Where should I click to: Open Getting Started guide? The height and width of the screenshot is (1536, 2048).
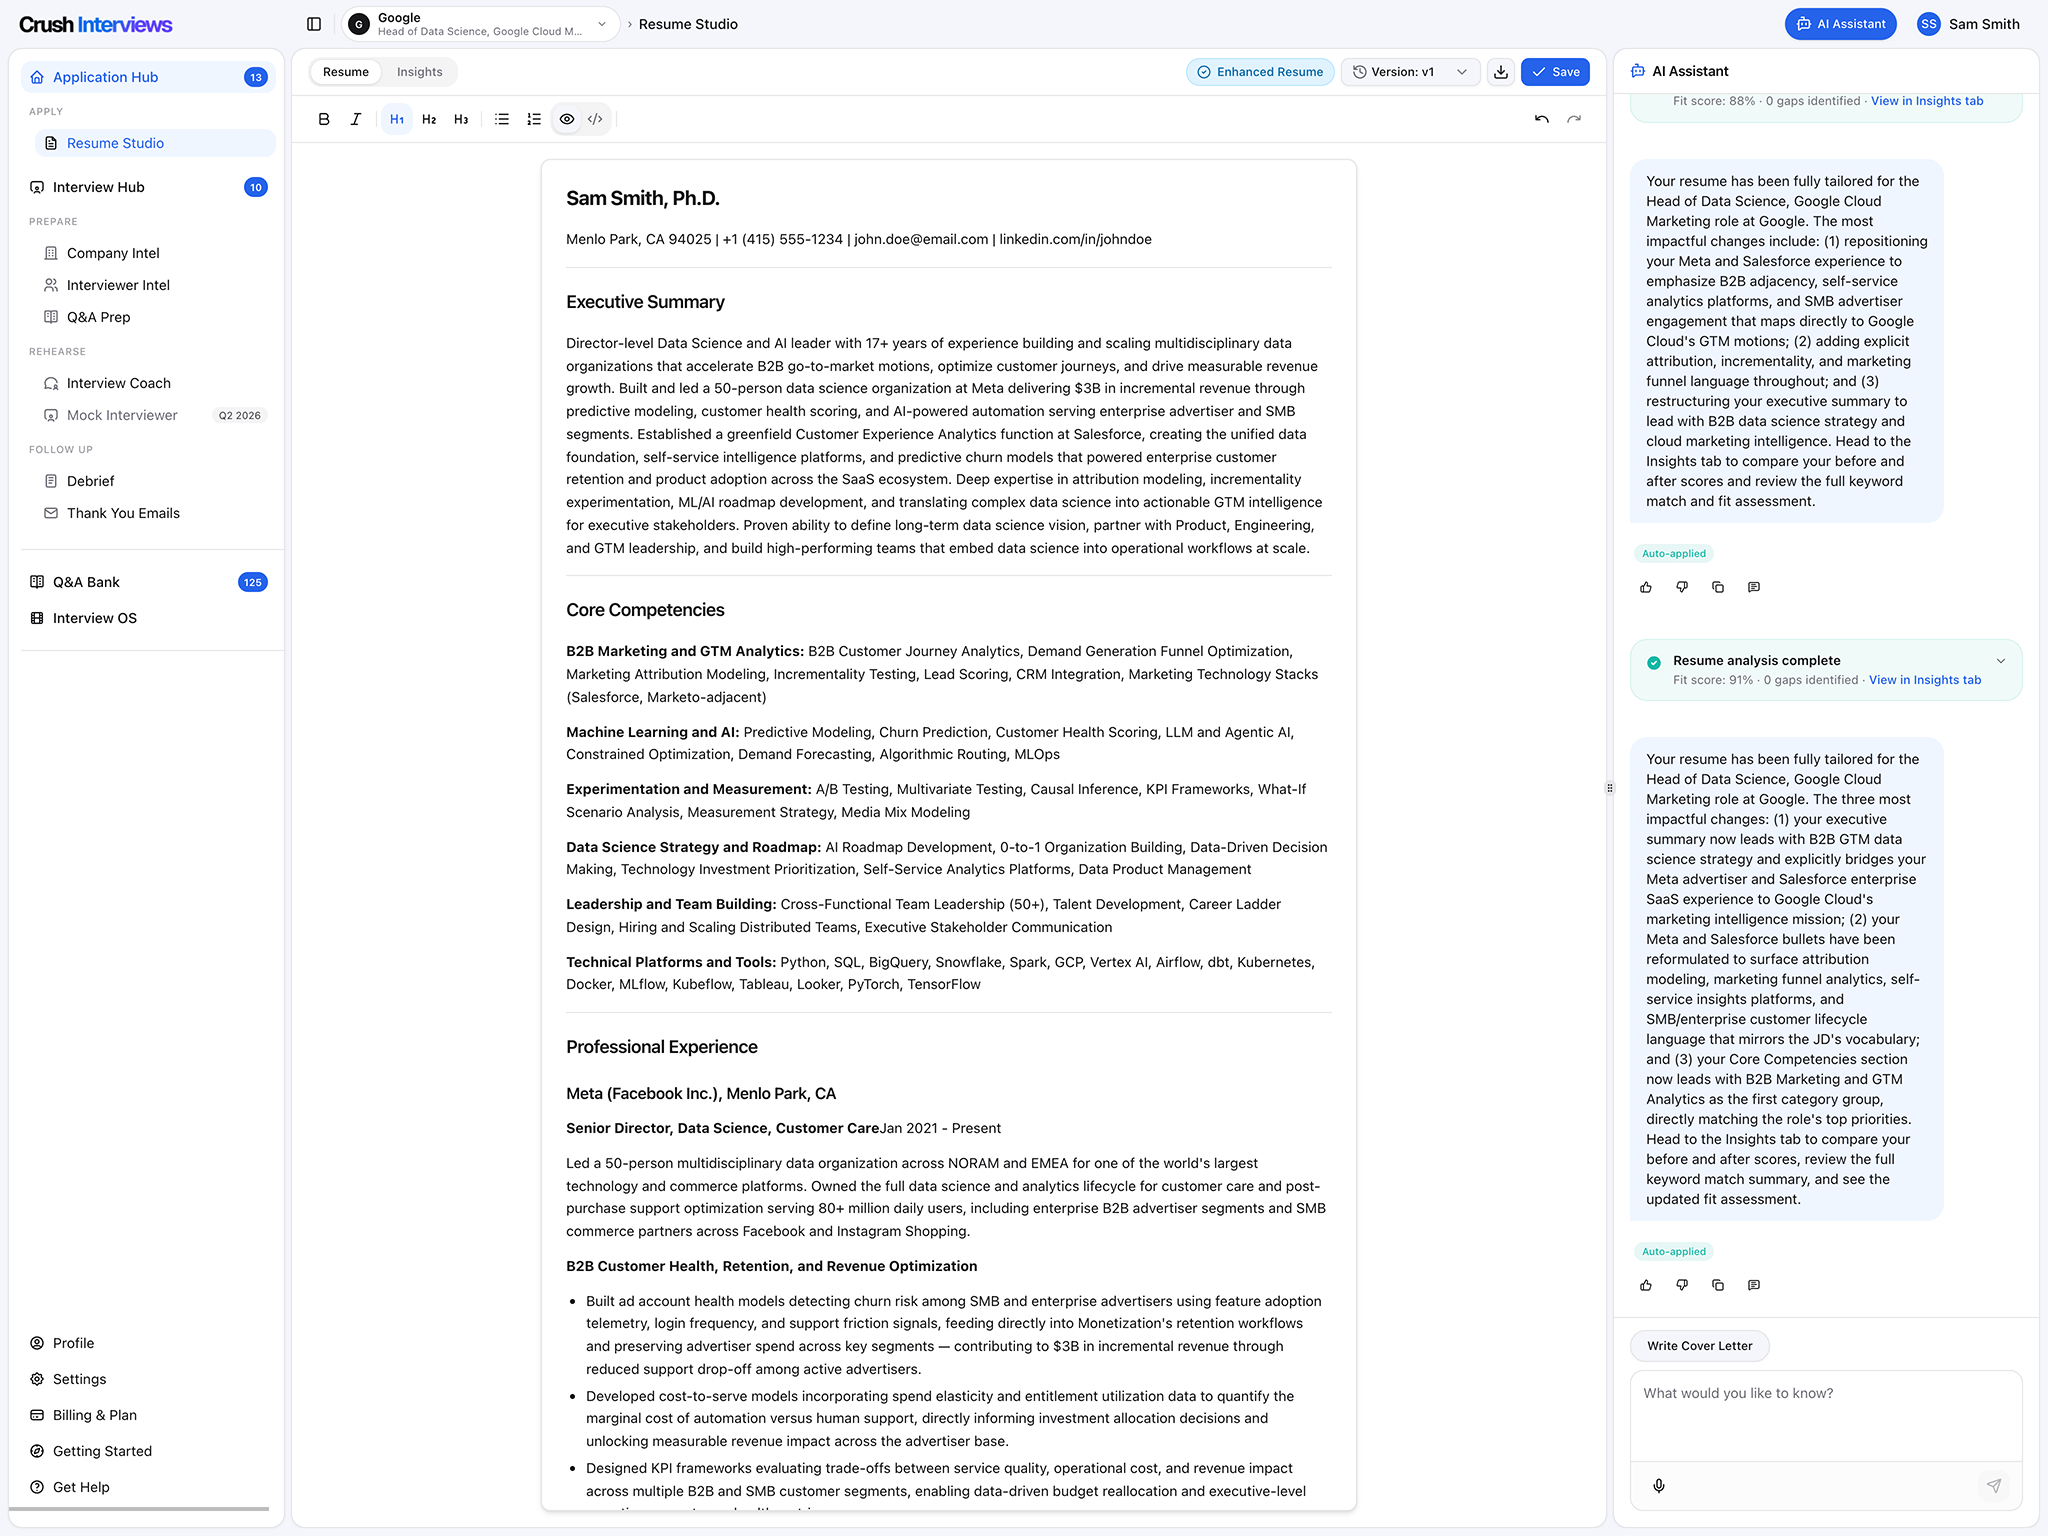(x=149, y=1451)
